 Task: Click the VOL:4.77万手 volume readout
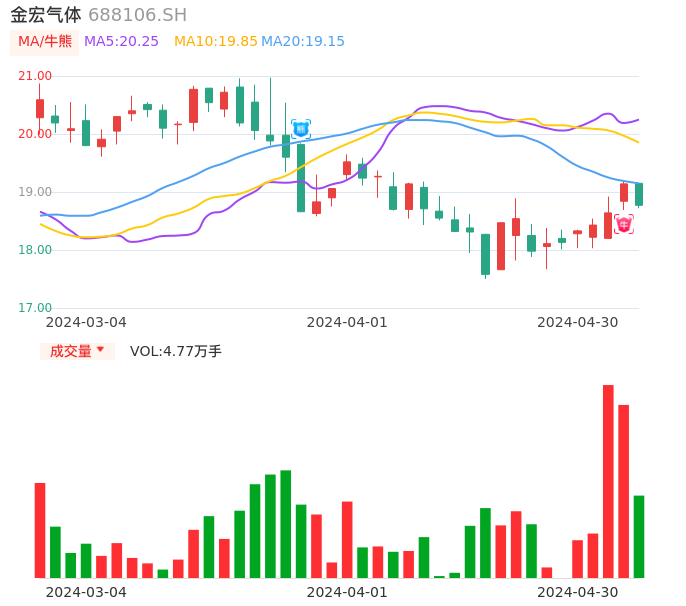point(176,351)
